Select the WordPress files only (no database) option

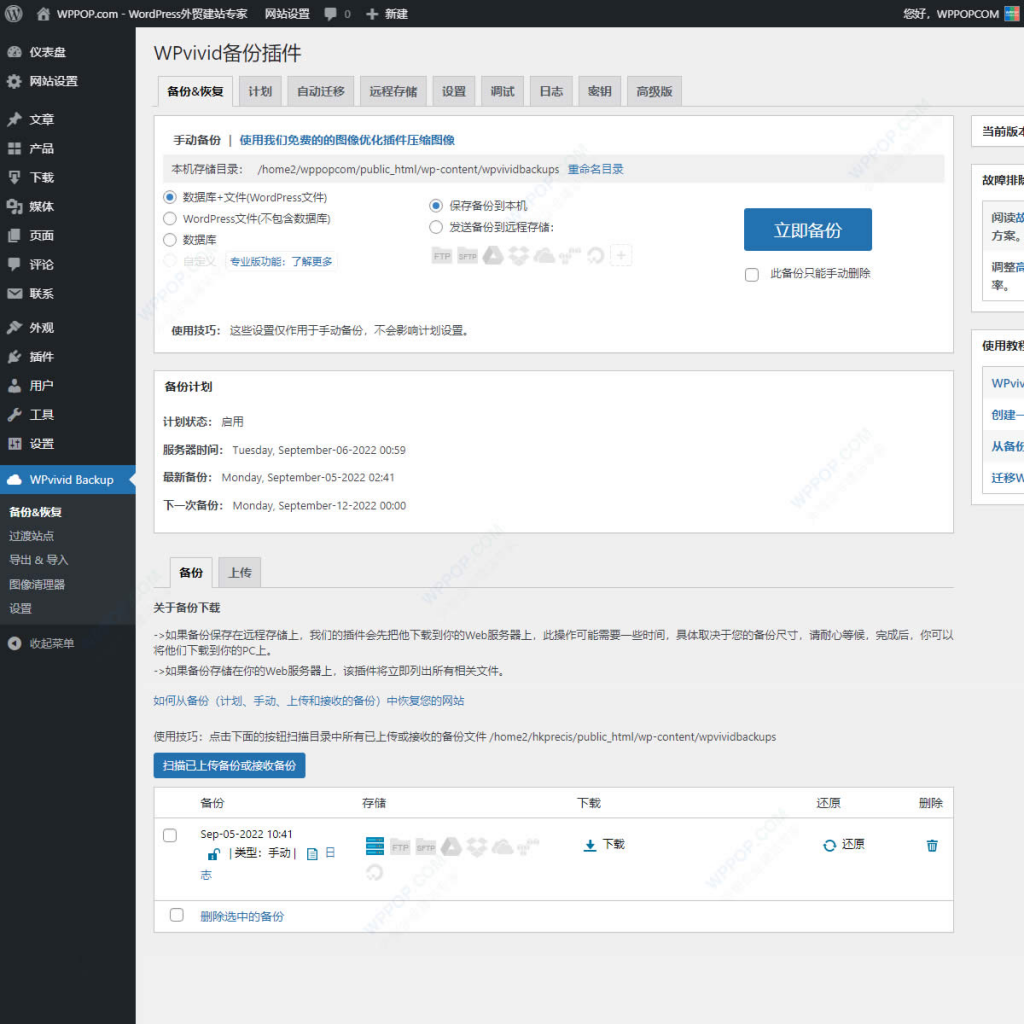tap(170, 218)
